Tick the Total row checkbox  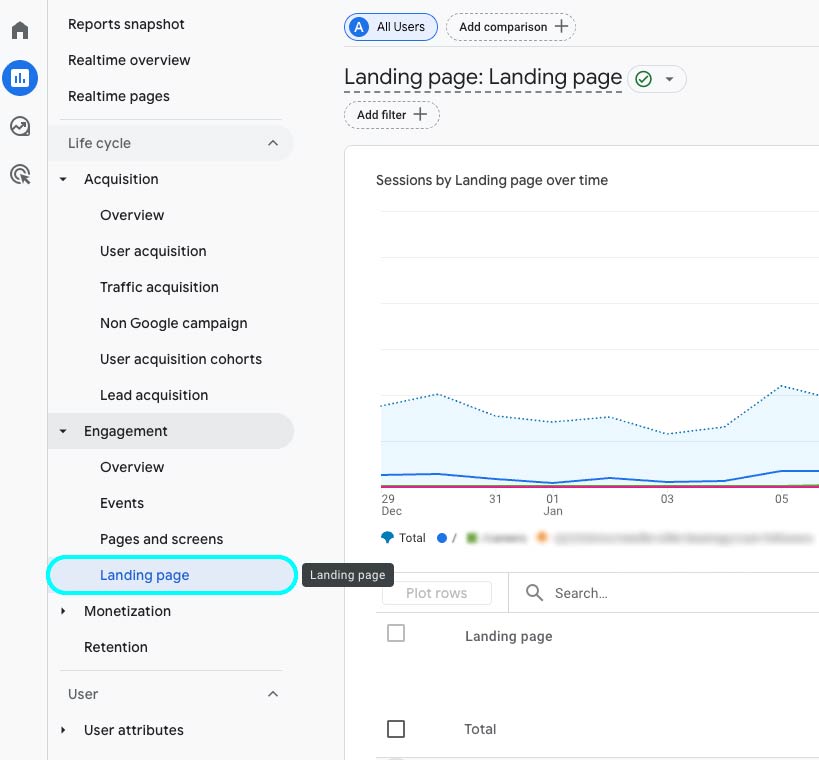(x=396, y=729)
